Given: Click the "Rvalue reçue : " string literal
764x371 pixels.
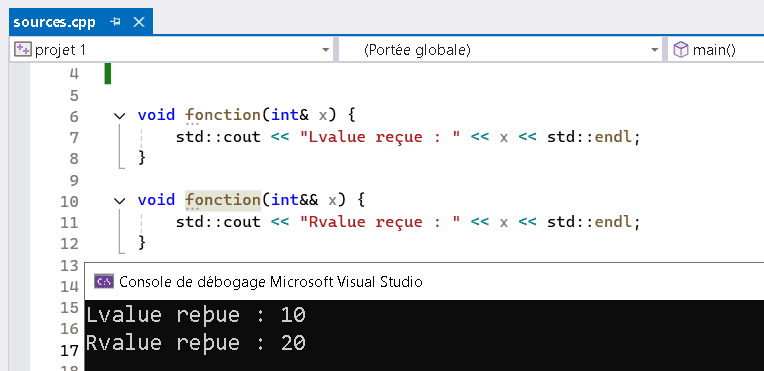Looking at the screenshot, I should tap(380, 222).
